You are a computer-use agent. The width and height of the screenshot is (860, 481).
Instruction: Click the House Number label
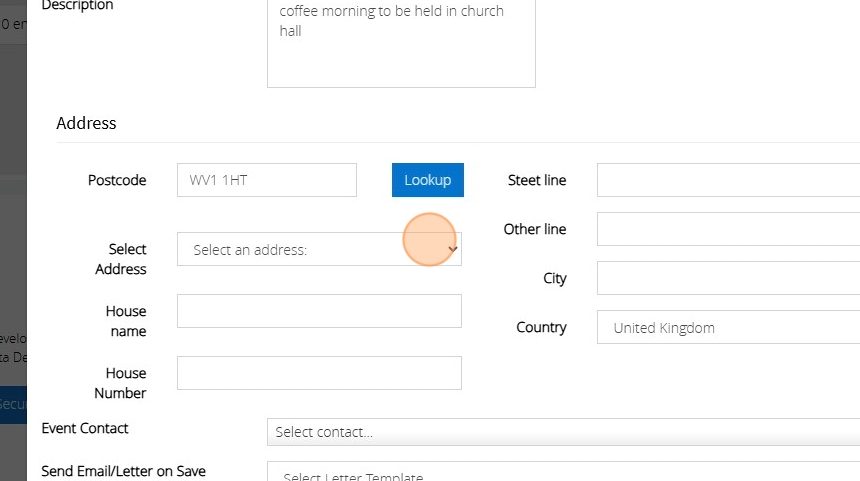(x=121, y=383)
